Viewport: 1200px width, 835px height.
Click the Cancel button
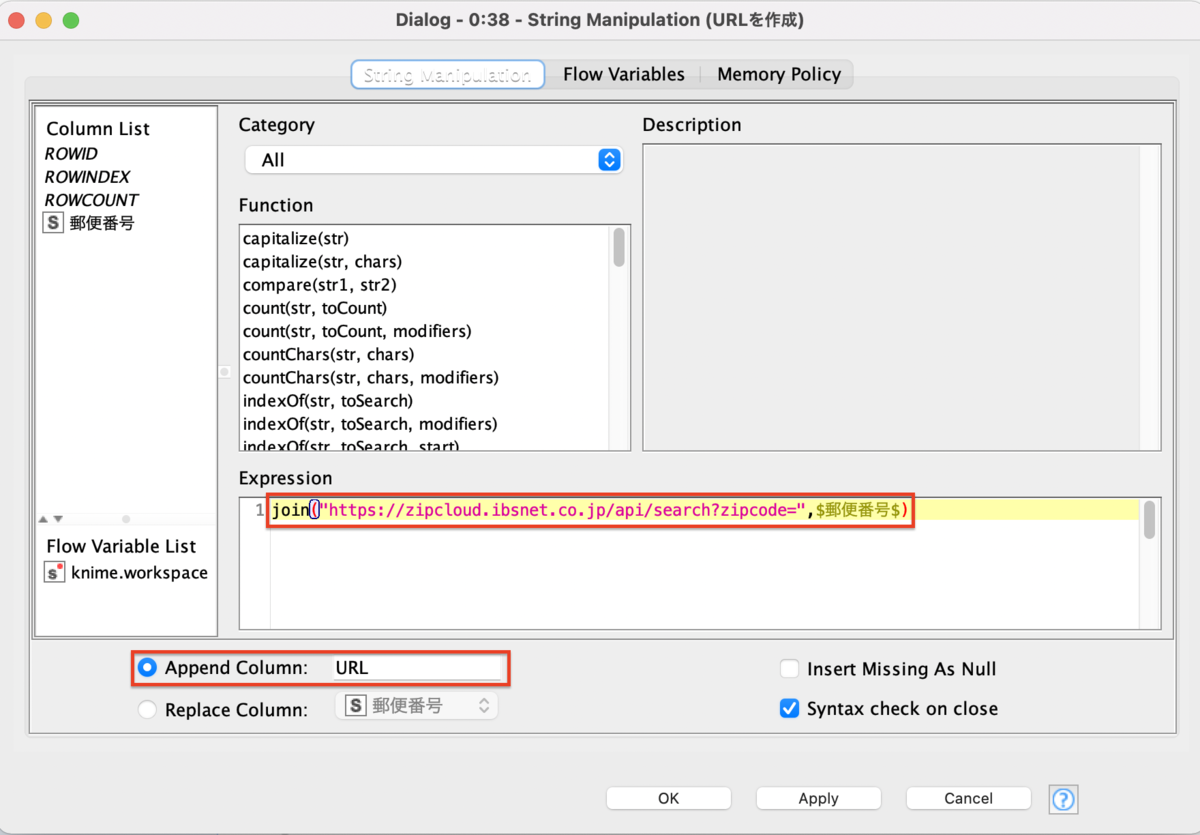tap(968, 798)
